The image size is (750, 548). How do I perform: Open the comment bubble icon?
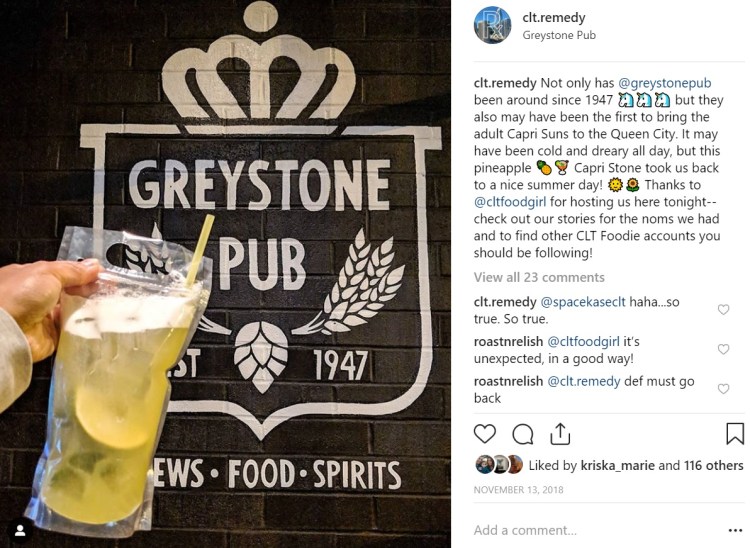(x=523, y=434)
